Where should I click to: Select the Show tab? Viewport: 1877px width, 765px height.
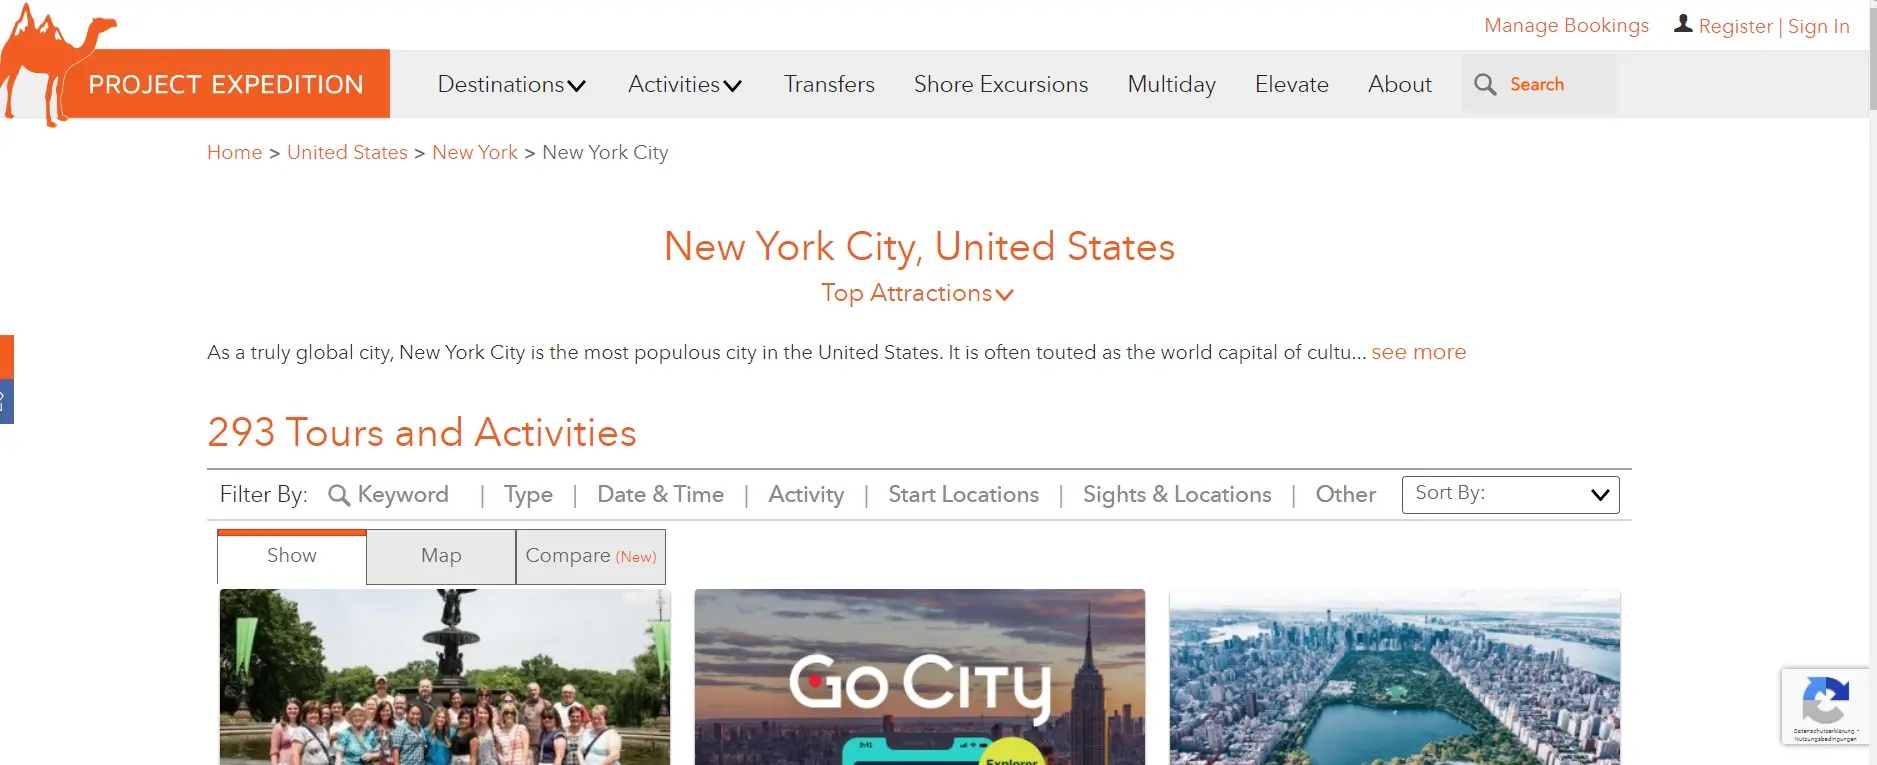click(292, 556)
